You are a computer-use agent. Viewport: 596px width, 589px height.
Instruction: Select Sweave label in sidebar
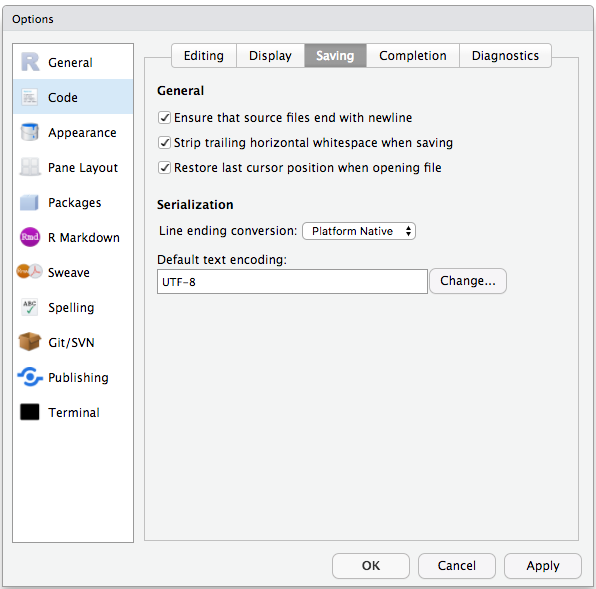(69, 272)
